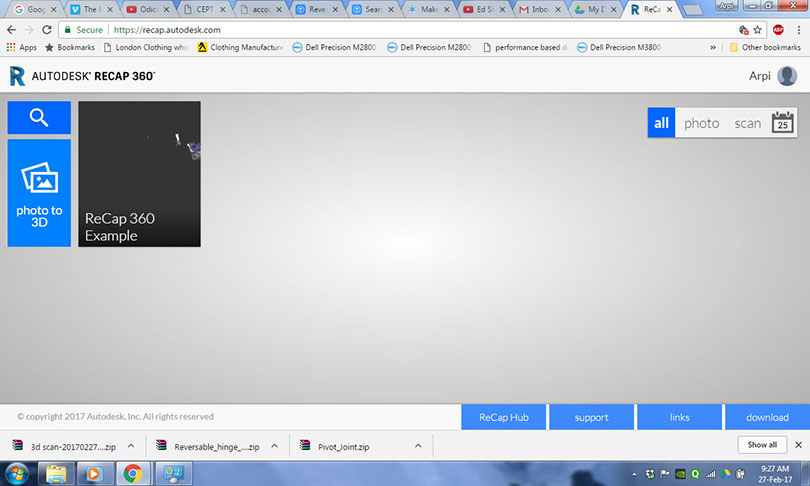Open File Explorer from the taskbar
Screen dimensions: 810x486
pos(56,474)
